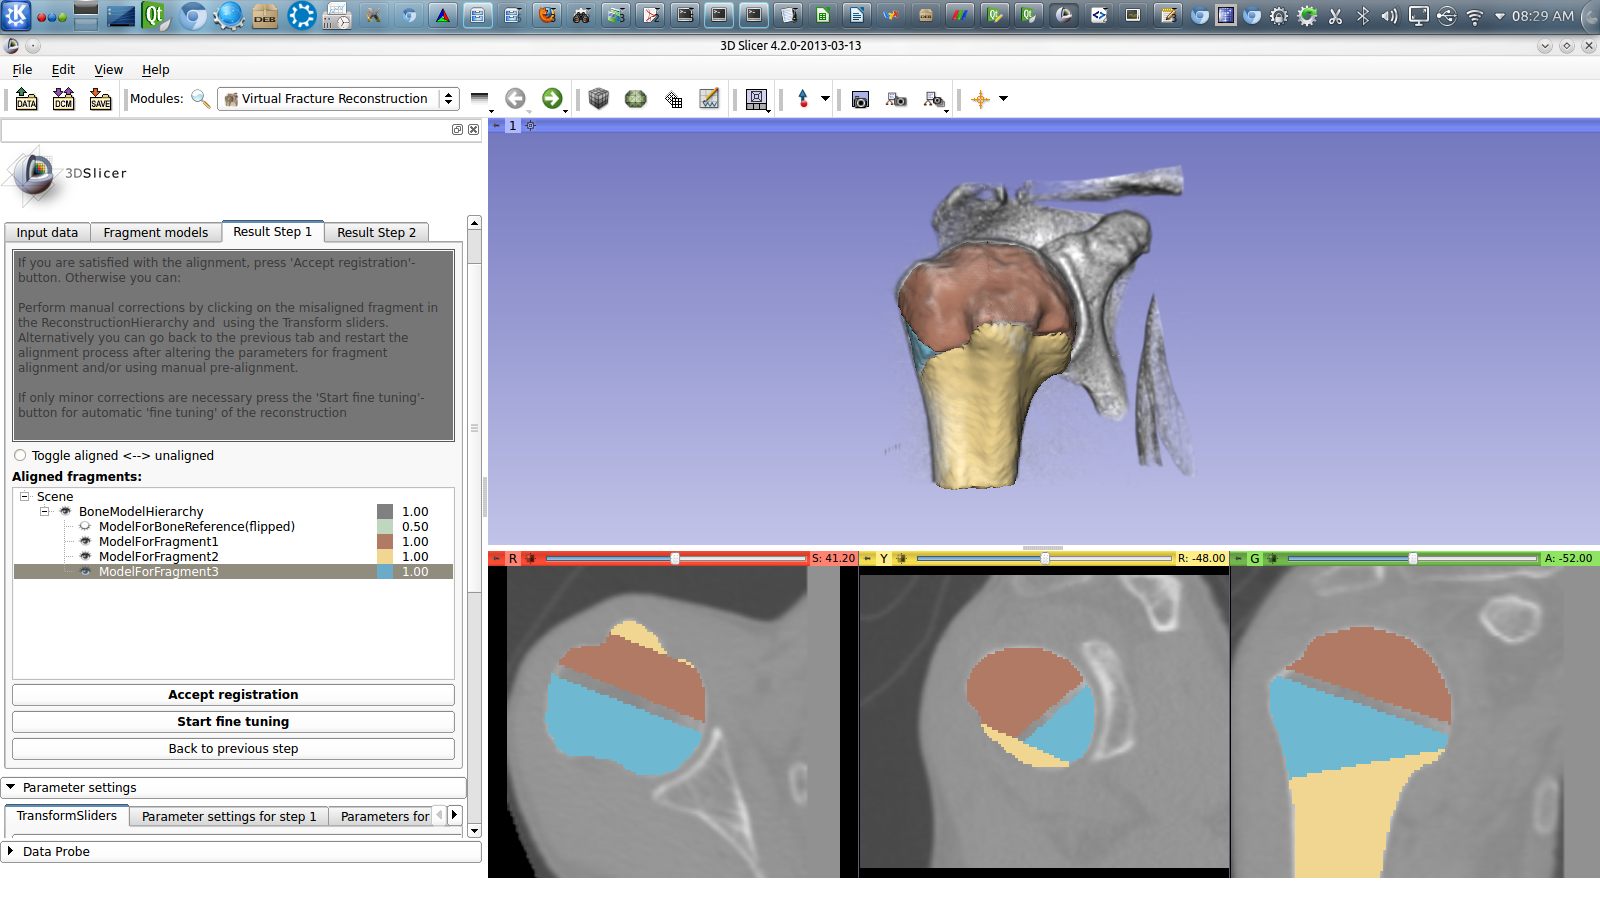Click the blue color swatch of ModelForFragment3

tap(385, 572)
